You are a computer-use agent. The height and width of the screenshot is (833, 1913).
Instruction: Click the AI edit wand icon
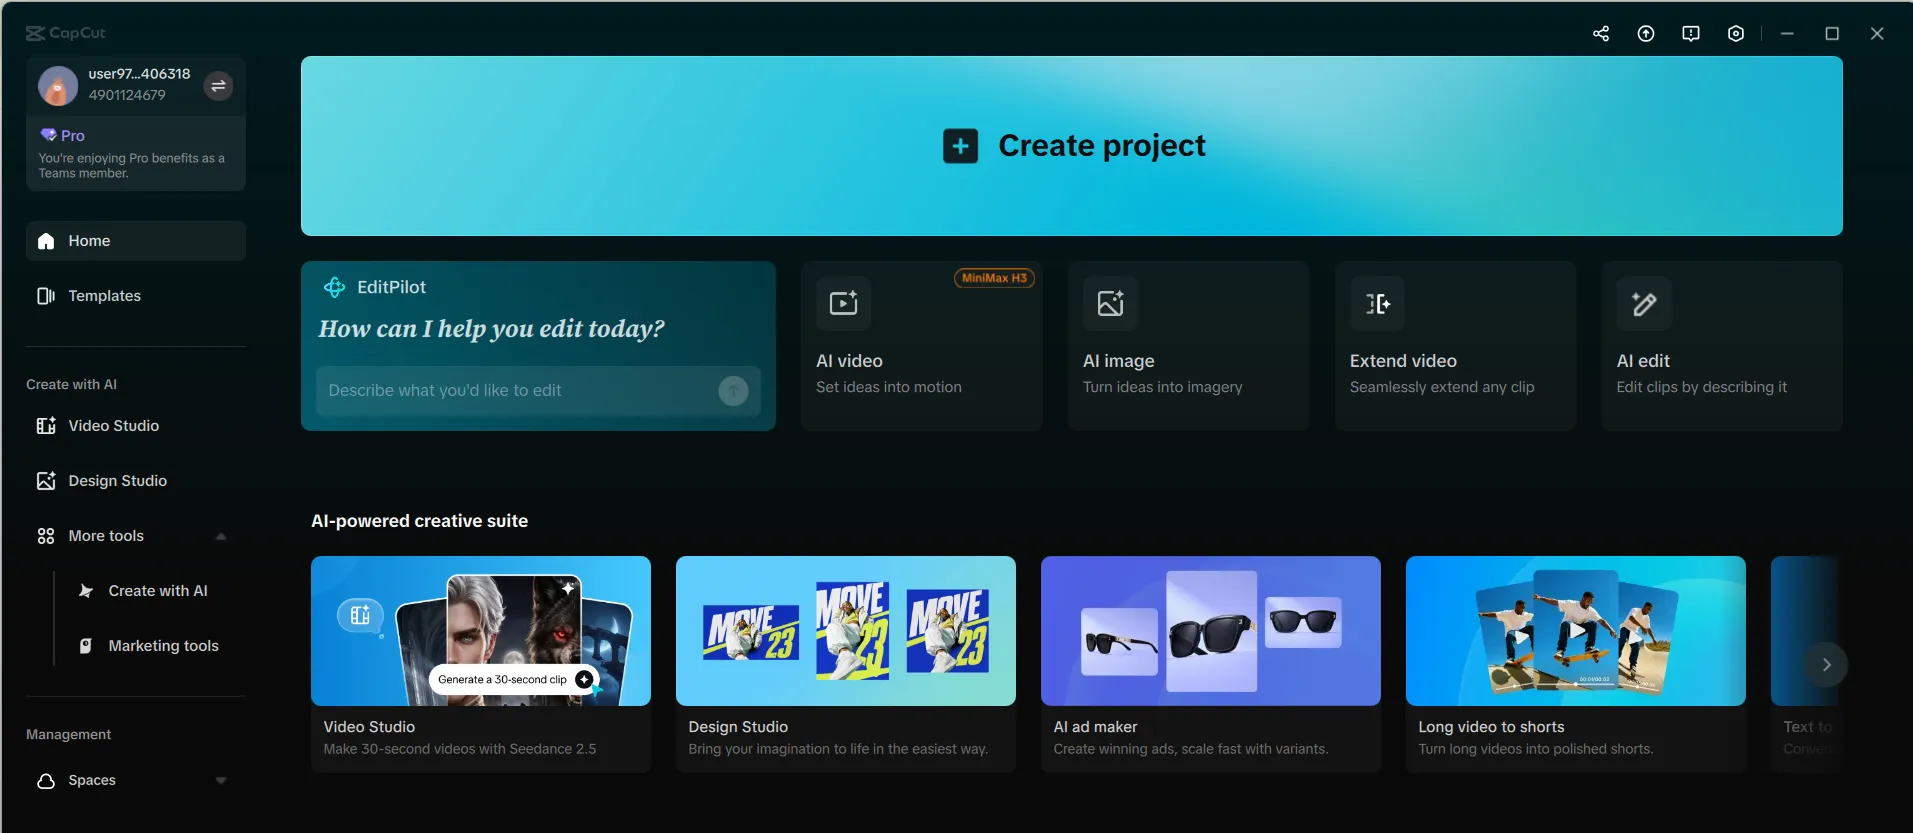tap(1644, 303)
